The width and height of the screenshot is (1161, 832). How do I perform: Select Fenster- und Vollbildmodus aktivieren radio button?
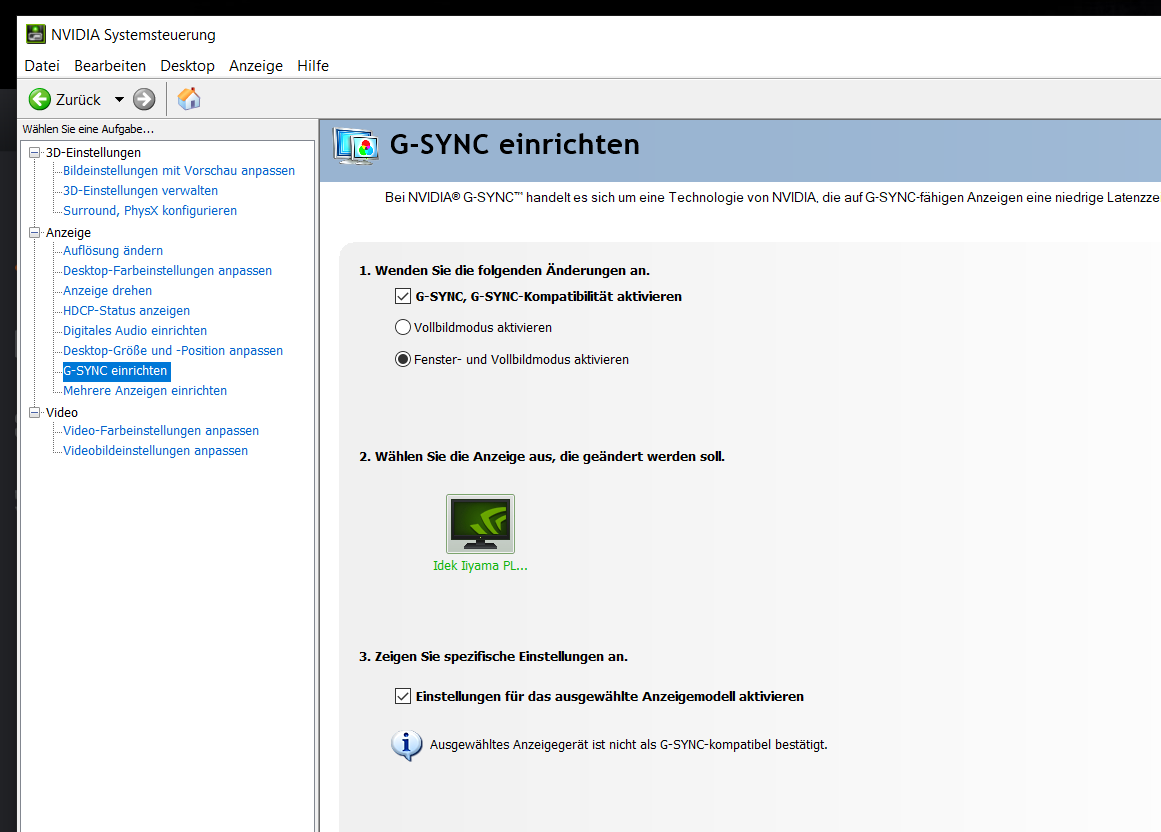403,359
